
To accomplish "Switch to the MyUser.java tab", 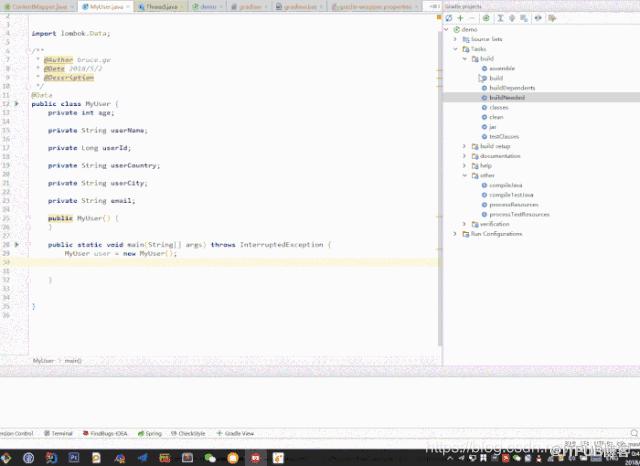I will [x=106, y=7].
